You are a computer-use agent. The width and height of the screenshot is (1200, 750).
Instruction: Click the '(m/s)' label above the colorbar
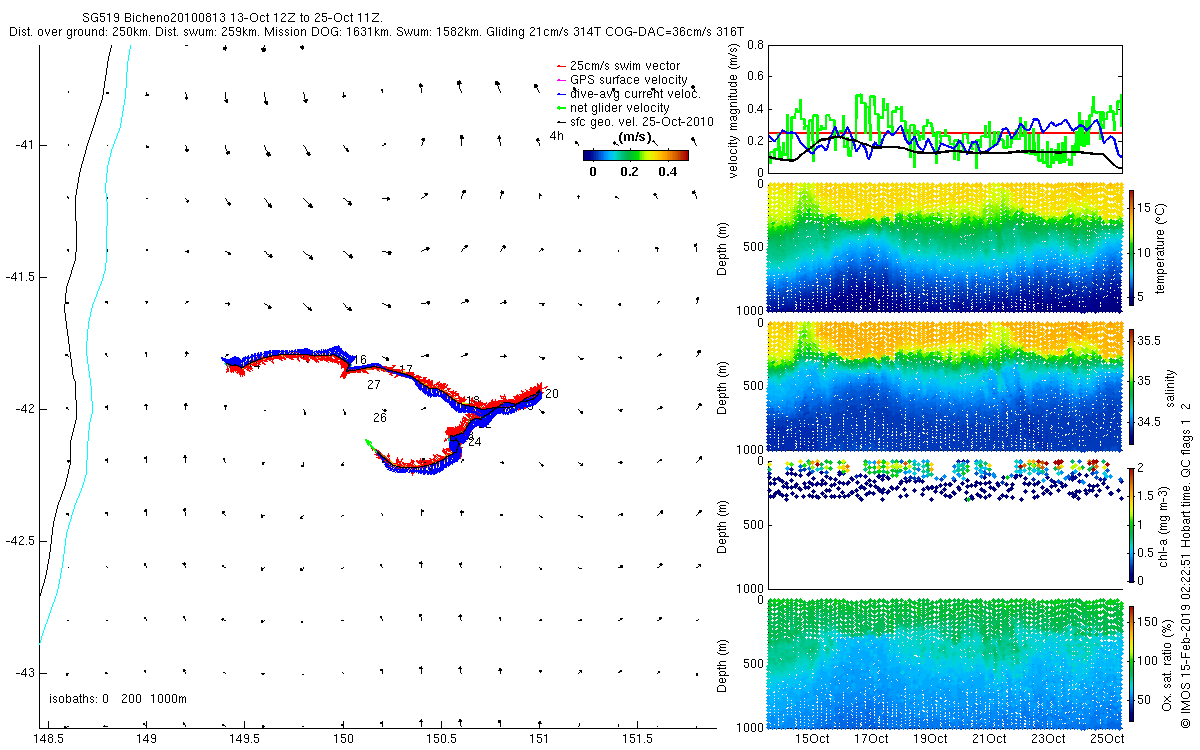tap(636, 137)
